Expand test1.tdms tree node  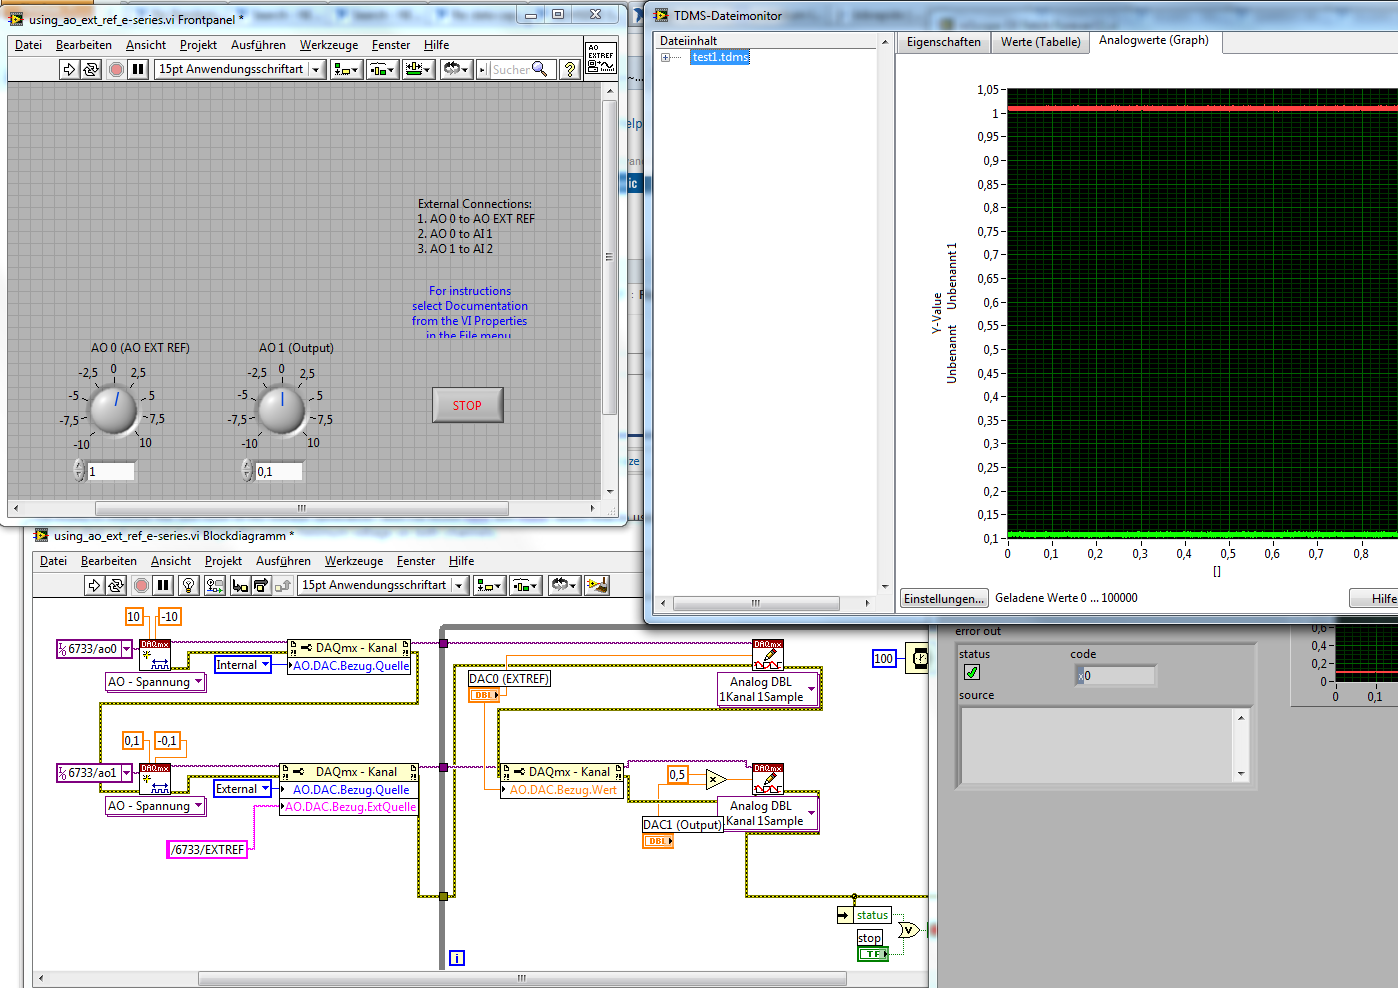pos(665,57)
